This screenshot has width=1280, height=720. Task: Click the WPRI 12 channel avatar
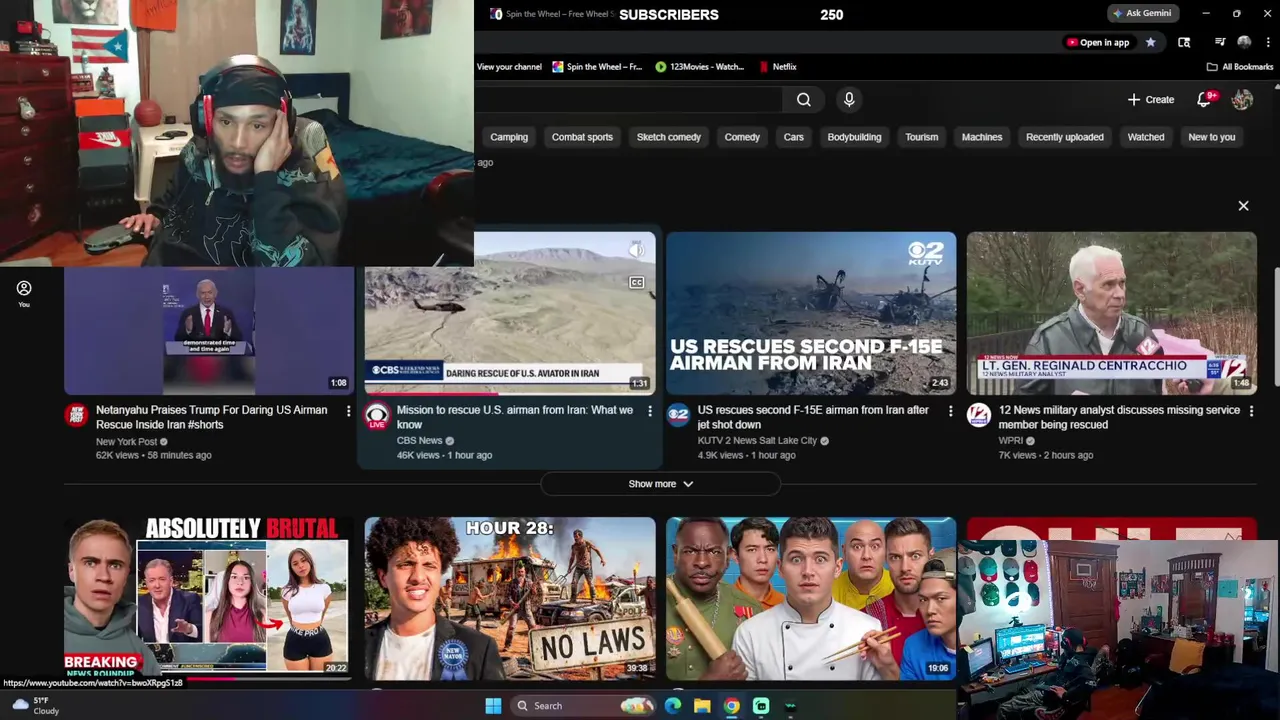click(979, 415)
